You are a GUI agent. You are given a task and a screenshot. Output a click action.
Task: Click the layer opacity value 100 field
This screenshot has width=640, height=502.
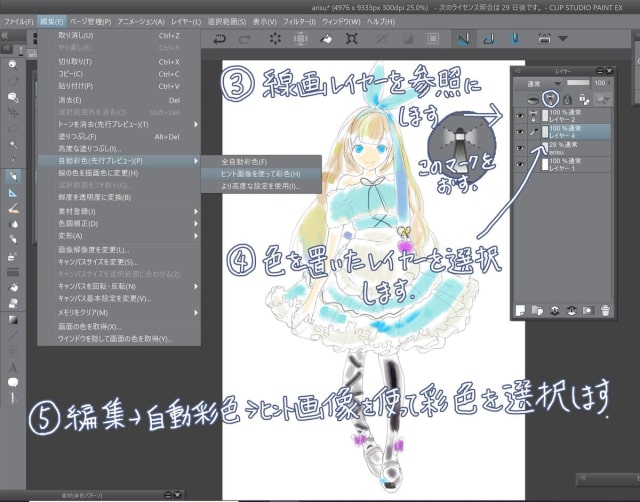(602, 83)
